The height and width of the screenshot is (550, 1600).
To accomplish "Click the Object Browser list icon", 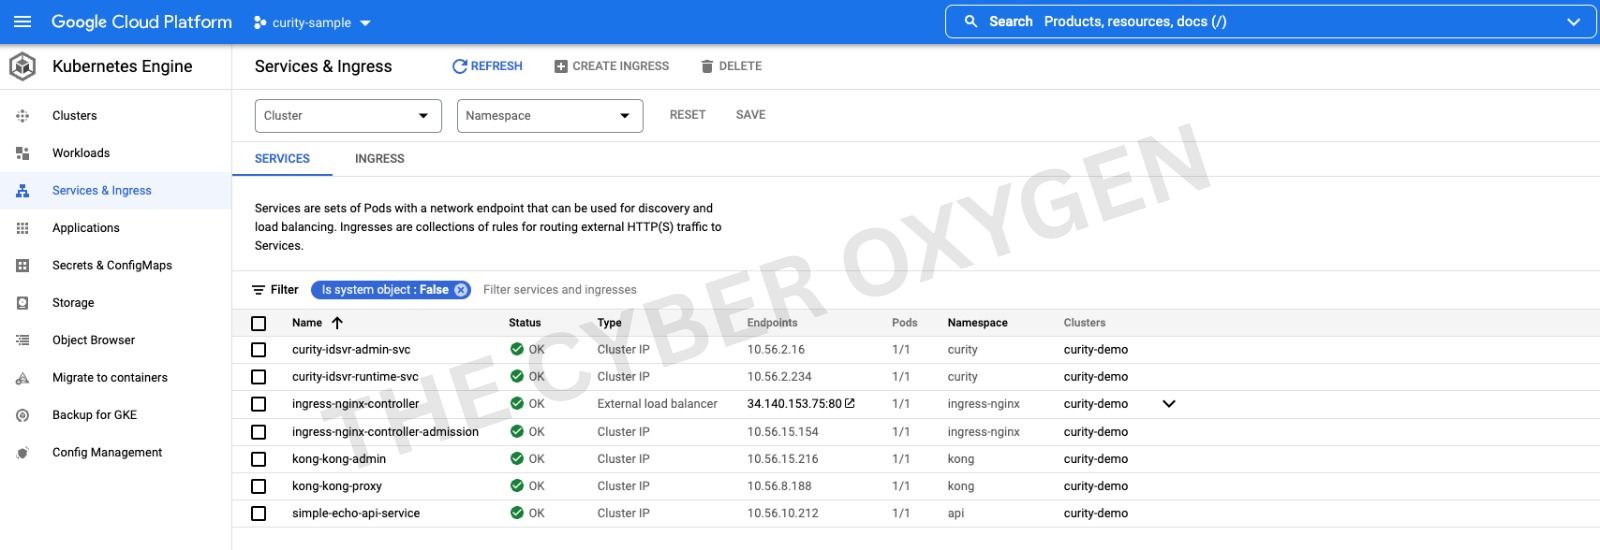I will [x=22, y=340].
